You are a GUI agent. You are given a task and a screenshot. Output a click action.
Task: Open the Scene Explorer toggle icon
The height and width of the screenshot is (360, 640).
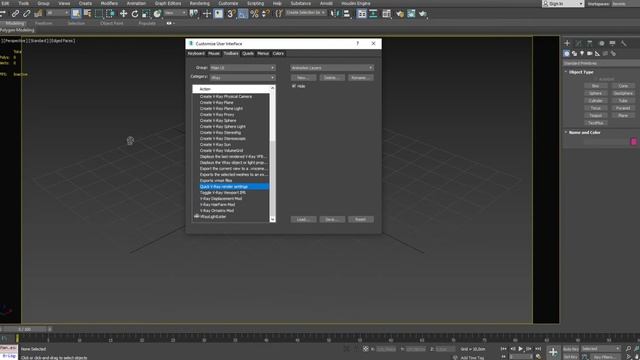click(362, 14)
